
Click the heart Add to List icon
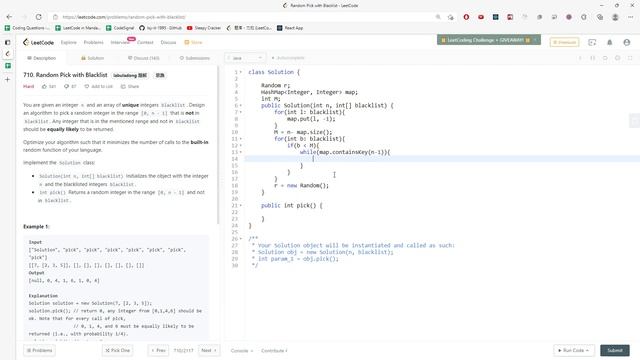[87, 87]
